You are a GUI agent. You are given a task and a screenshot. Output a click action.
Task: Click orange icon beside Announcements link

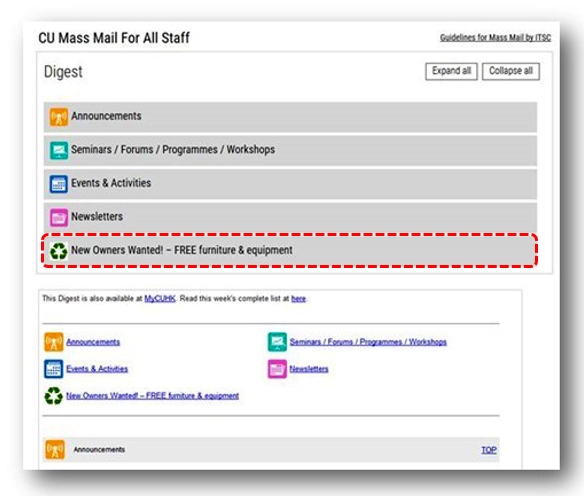point(54,342)
